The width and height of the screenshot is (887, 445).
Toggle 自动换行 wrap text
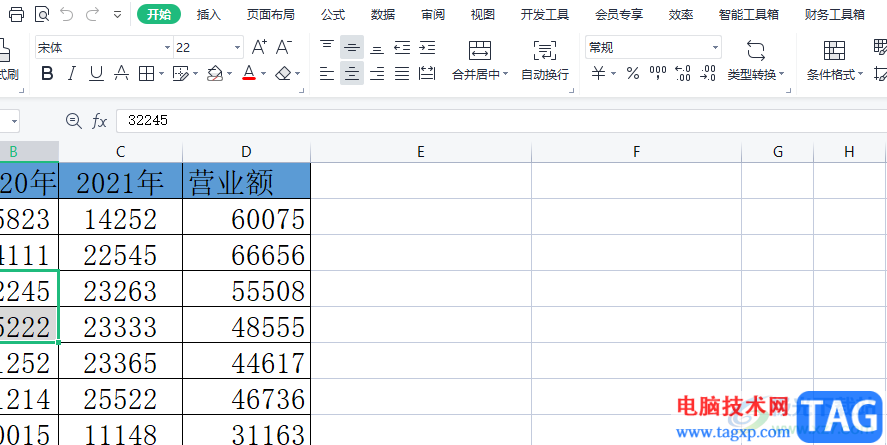pyautogui.click(x=545, y=61)
